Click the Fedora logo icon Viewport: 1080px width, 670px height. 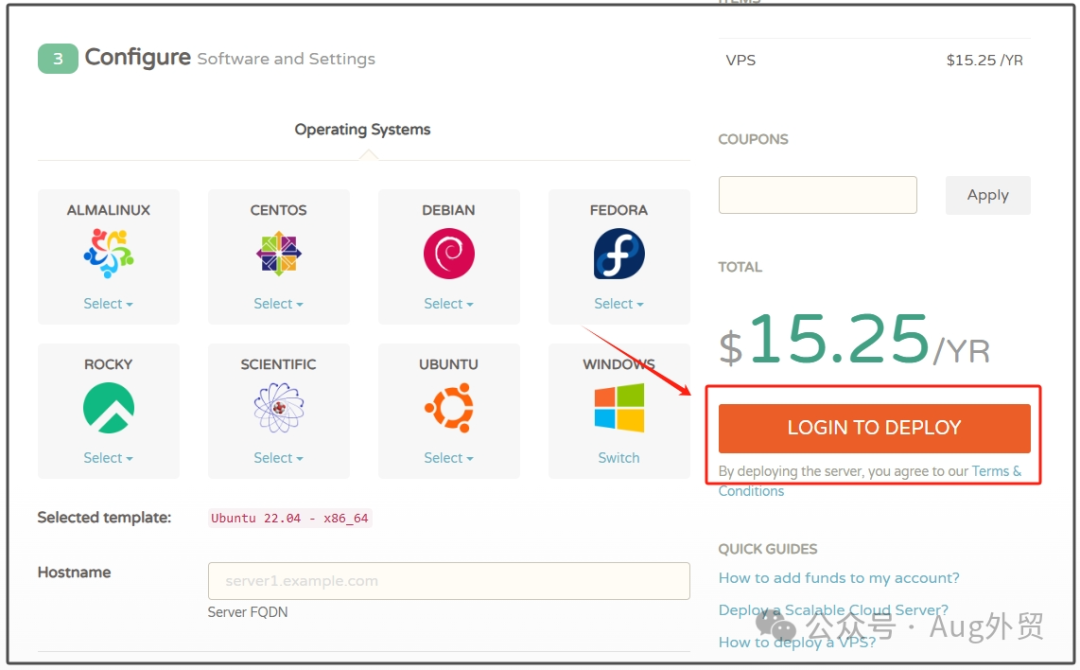pyautogui.click(x=619, y=254)
